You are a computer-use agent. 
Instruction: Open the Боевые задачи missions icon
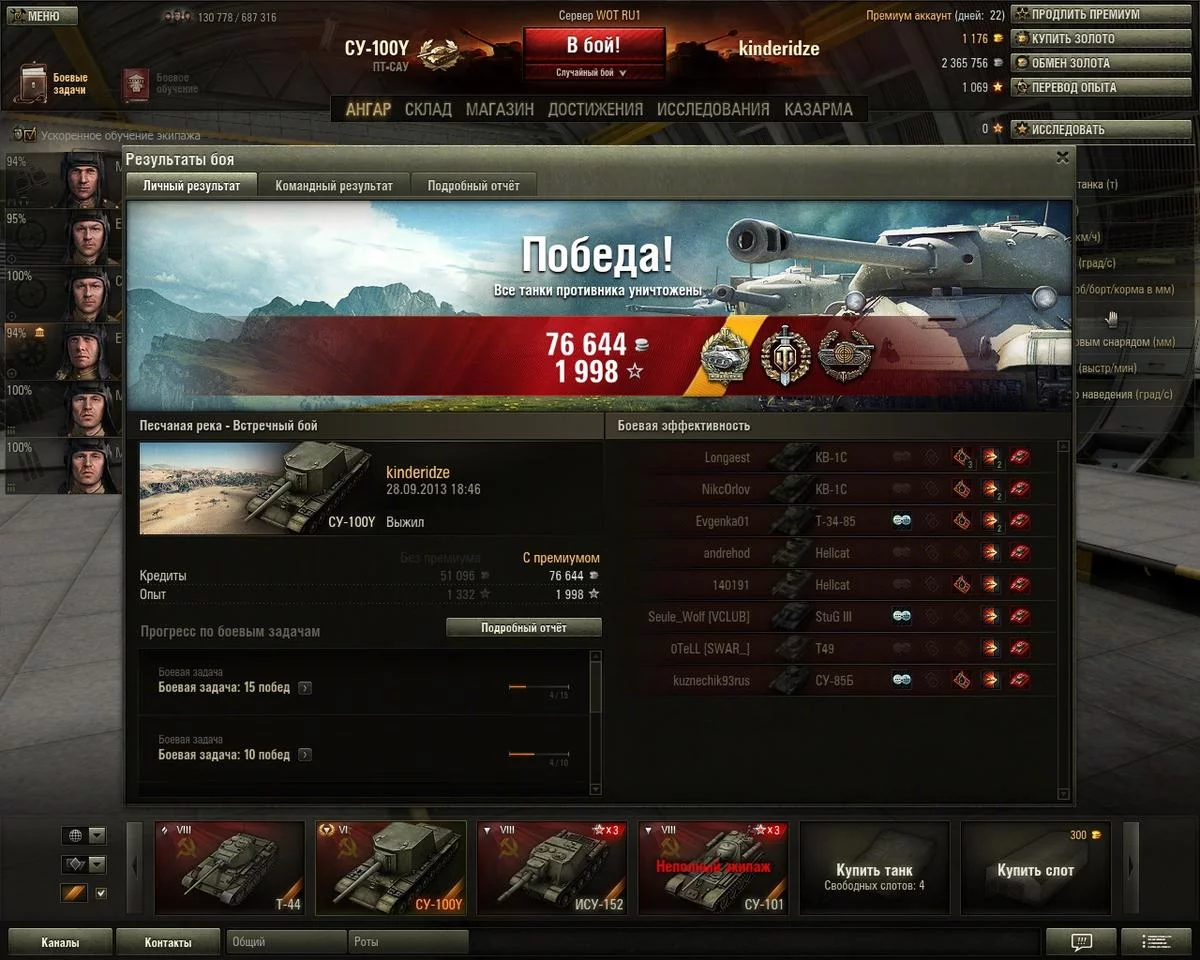pos(34,84)
